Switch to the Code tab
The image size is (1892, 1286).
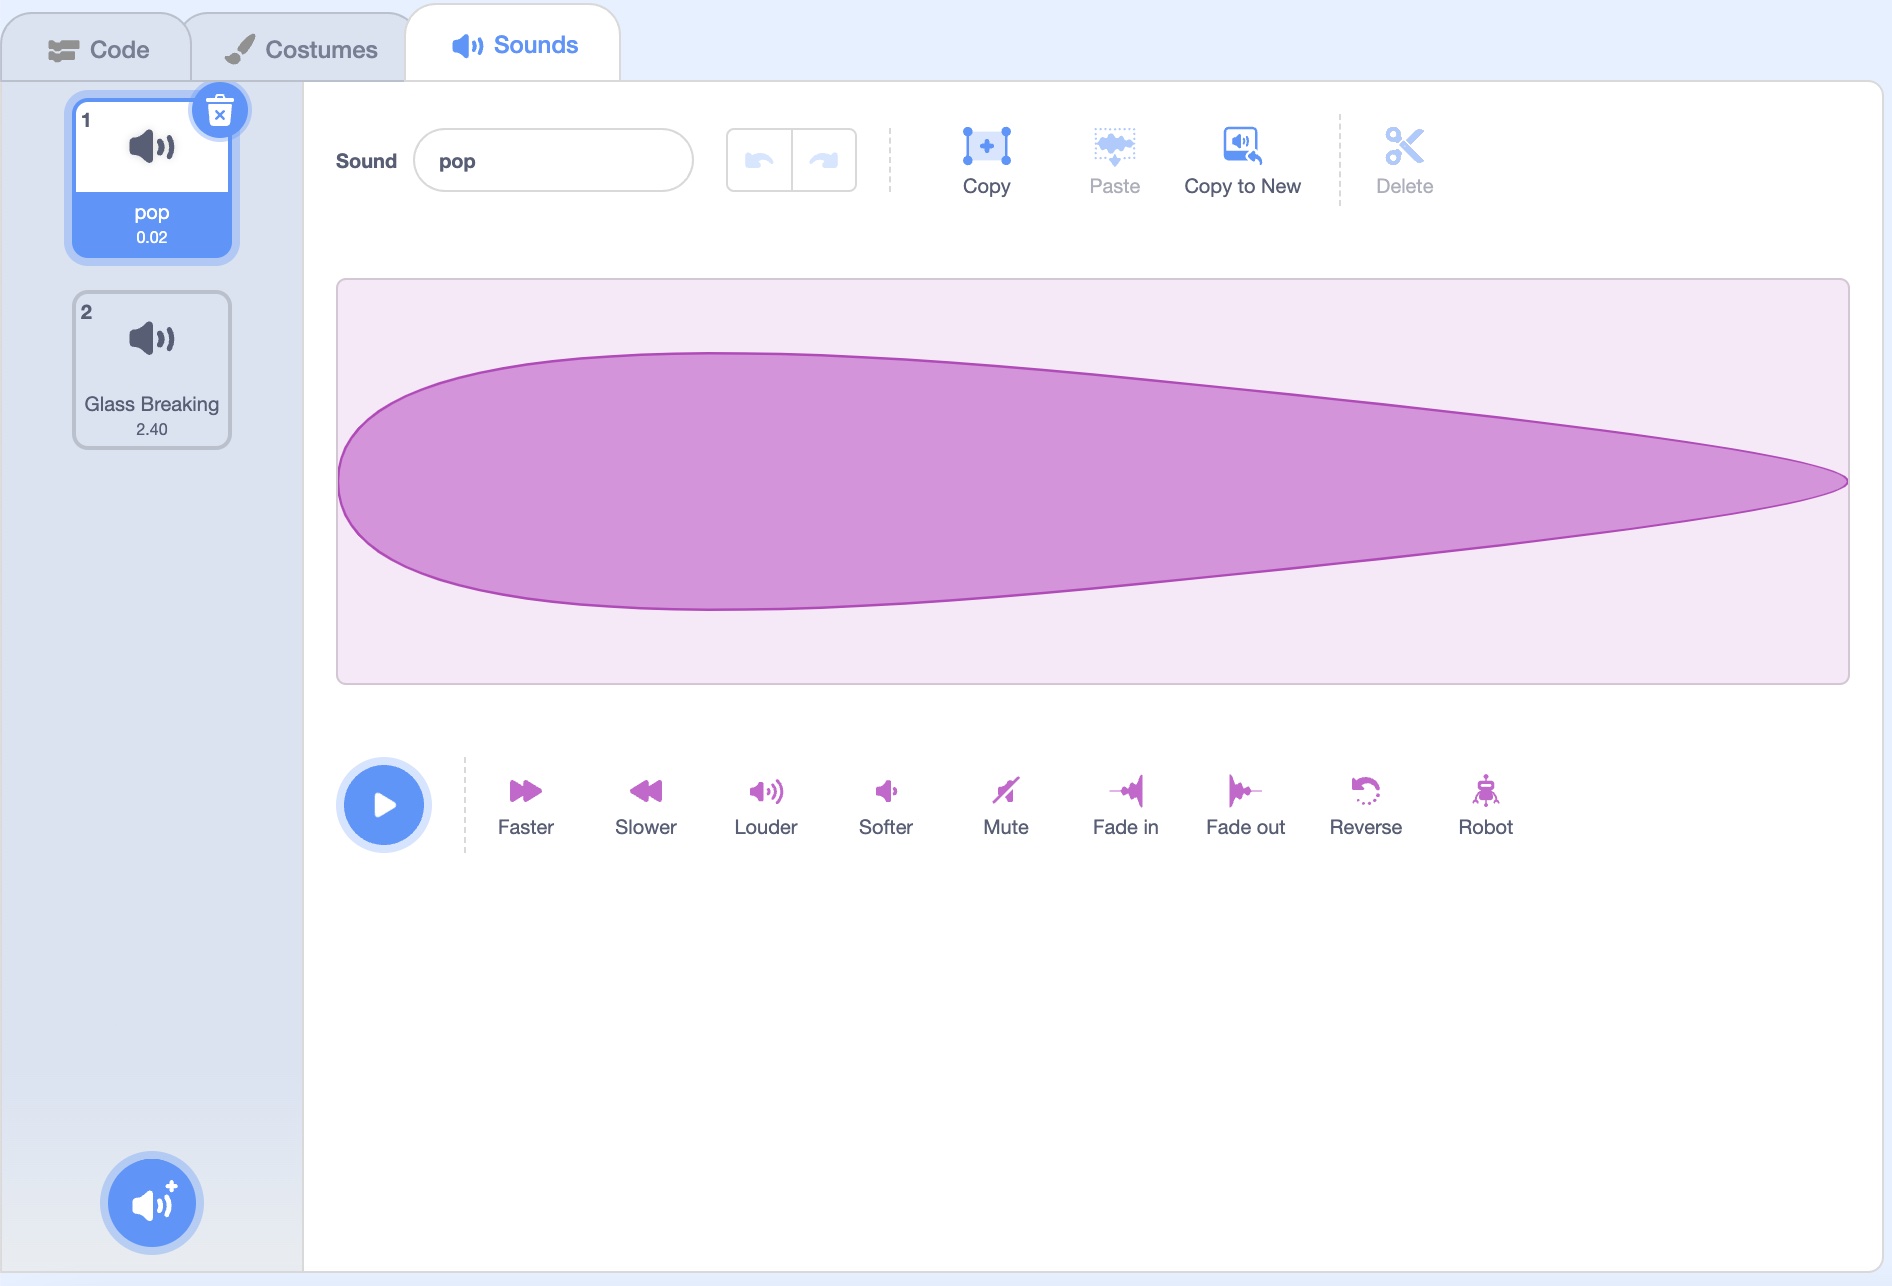pyautogui.click(x=97, y=48)
